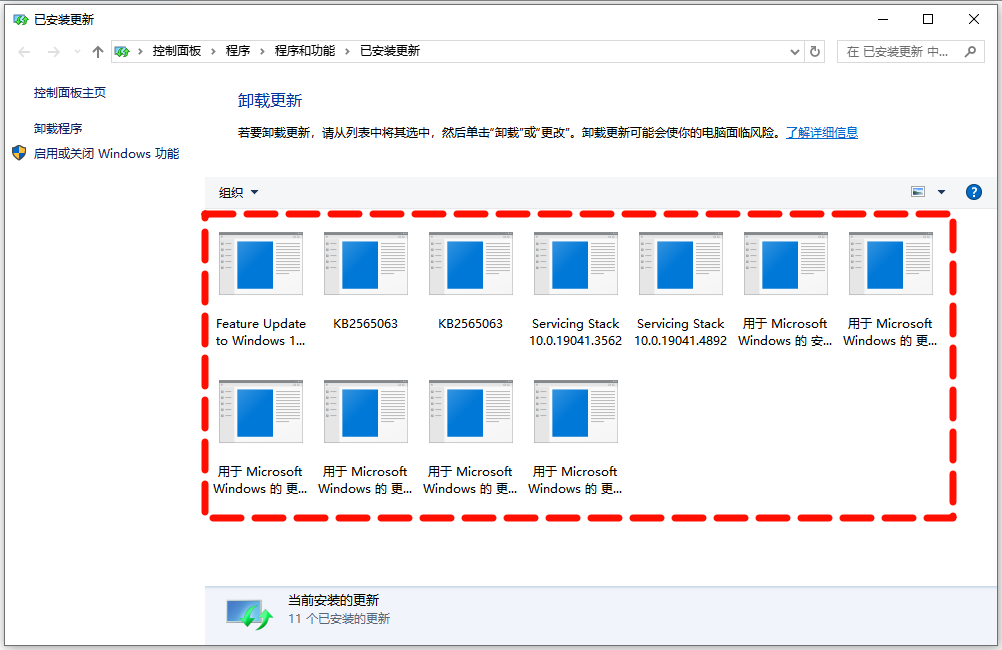Click the shield icon beside Windows features
Screen dimensions: 1002x650
coord(19,153)
